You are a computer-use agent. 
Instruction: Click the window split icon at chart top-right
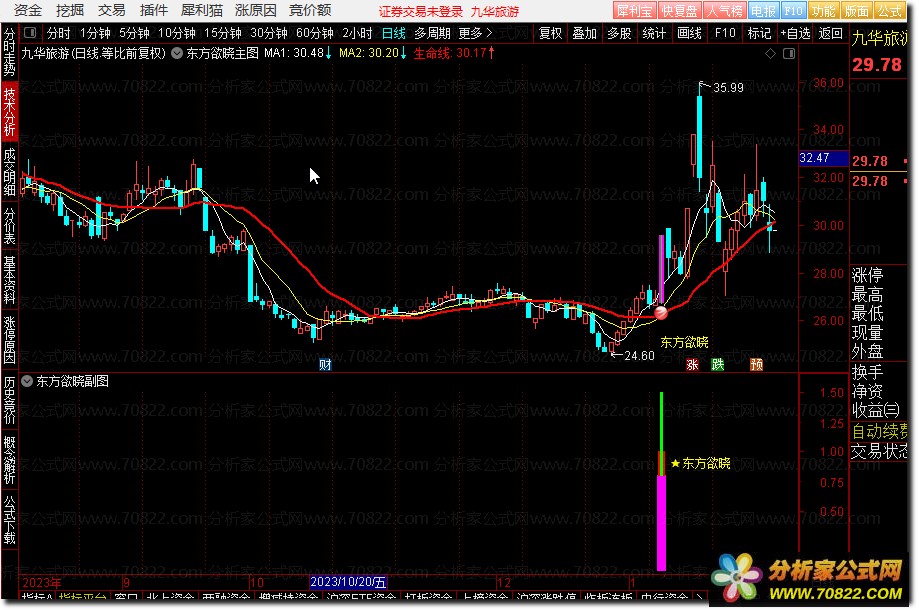point(789,53)
